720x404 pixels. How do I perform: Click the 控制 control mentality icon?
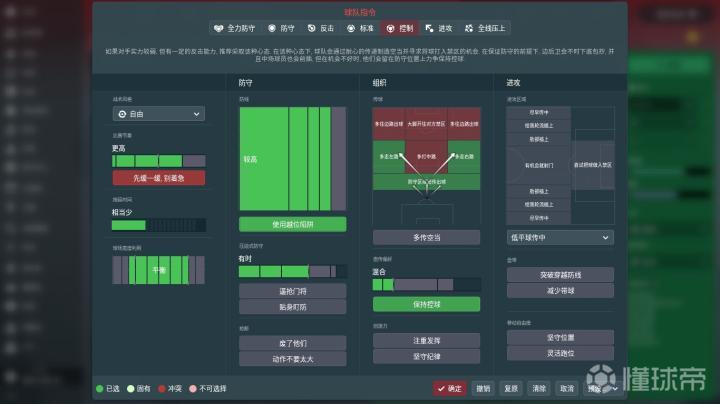390,29
